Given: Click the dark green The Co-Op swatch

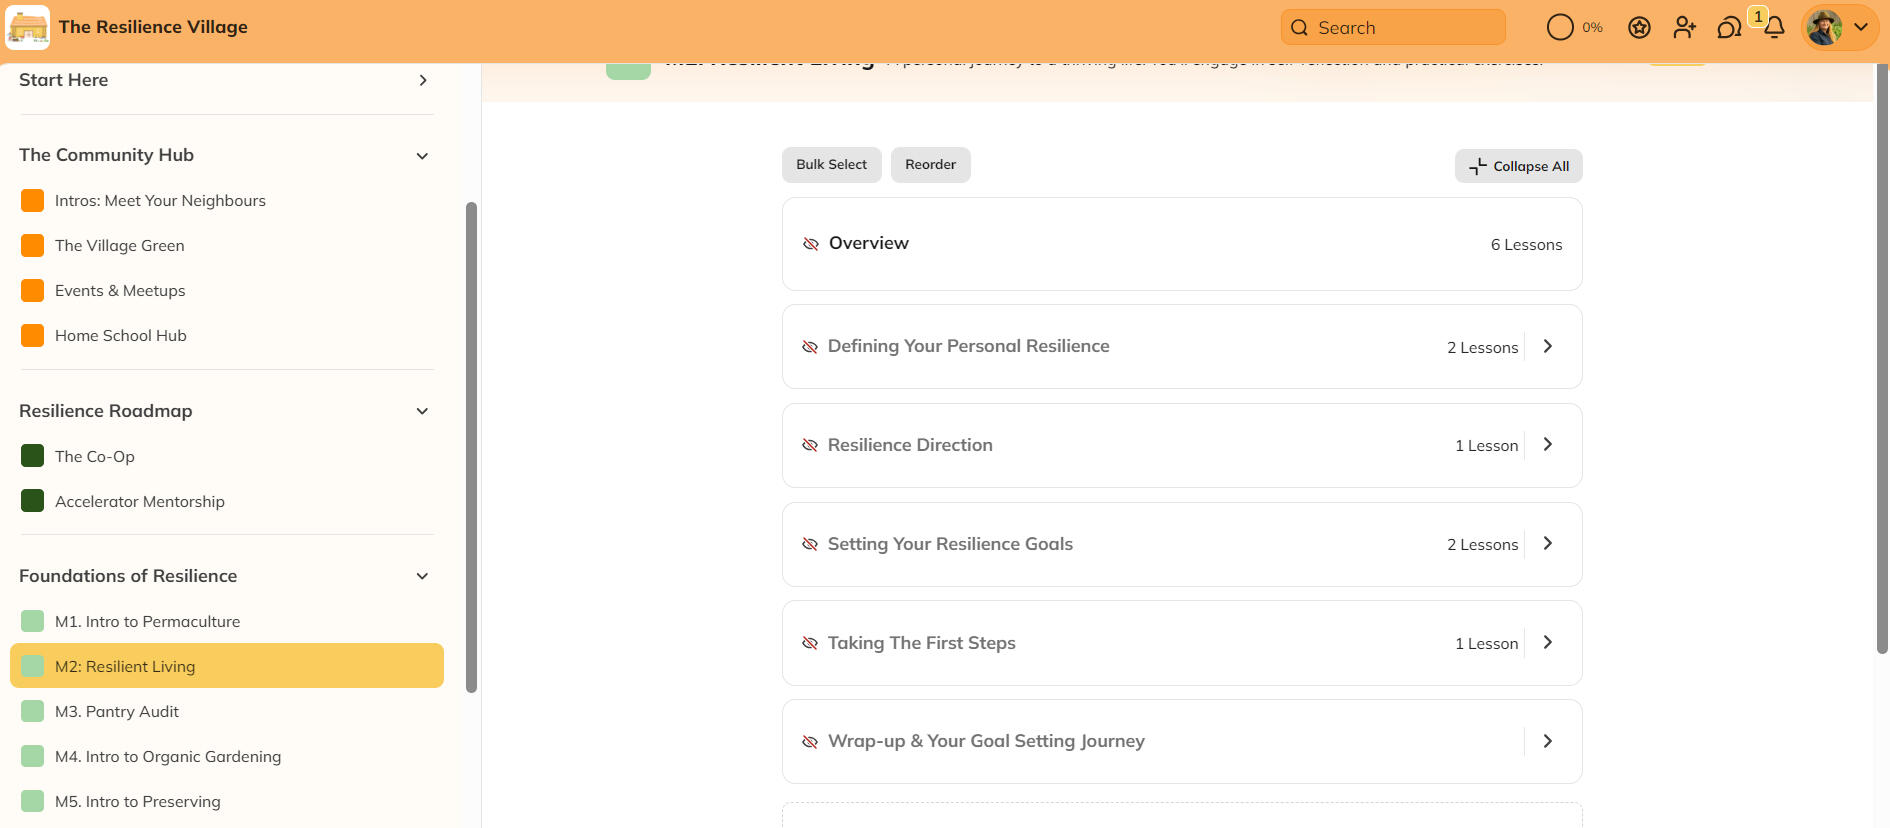Looking at the screenshot, I should pyautogui.click(x=32, y=456).
